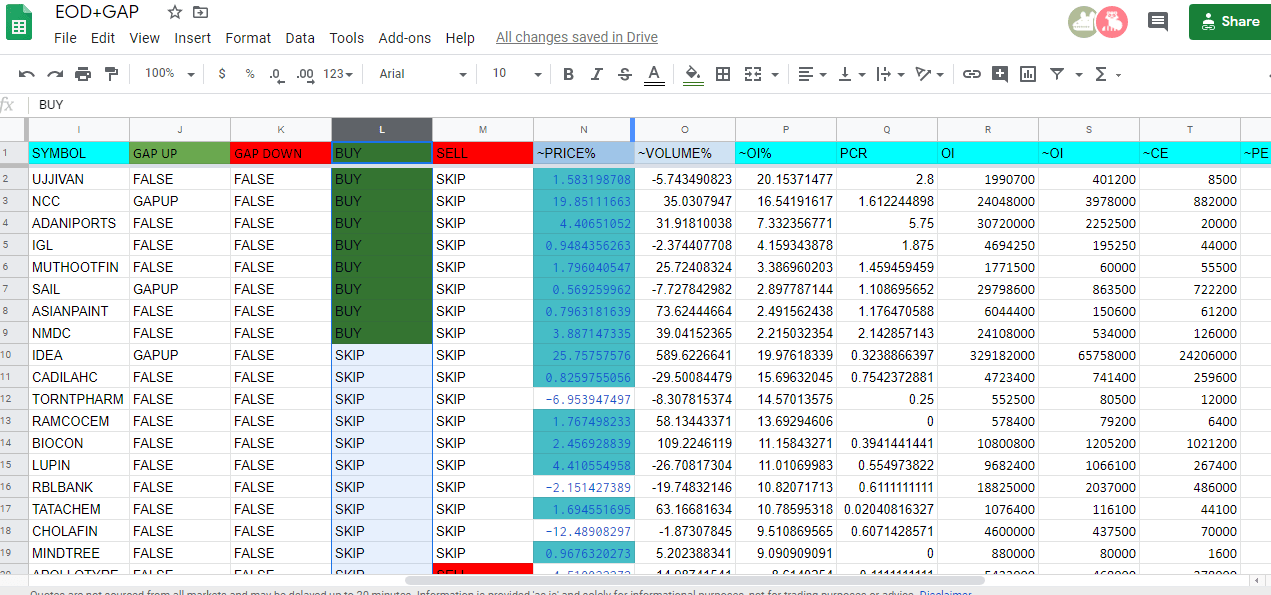Increase decimal places
The height and width of the screenshot is (595, 1271).
pos(305,74)
